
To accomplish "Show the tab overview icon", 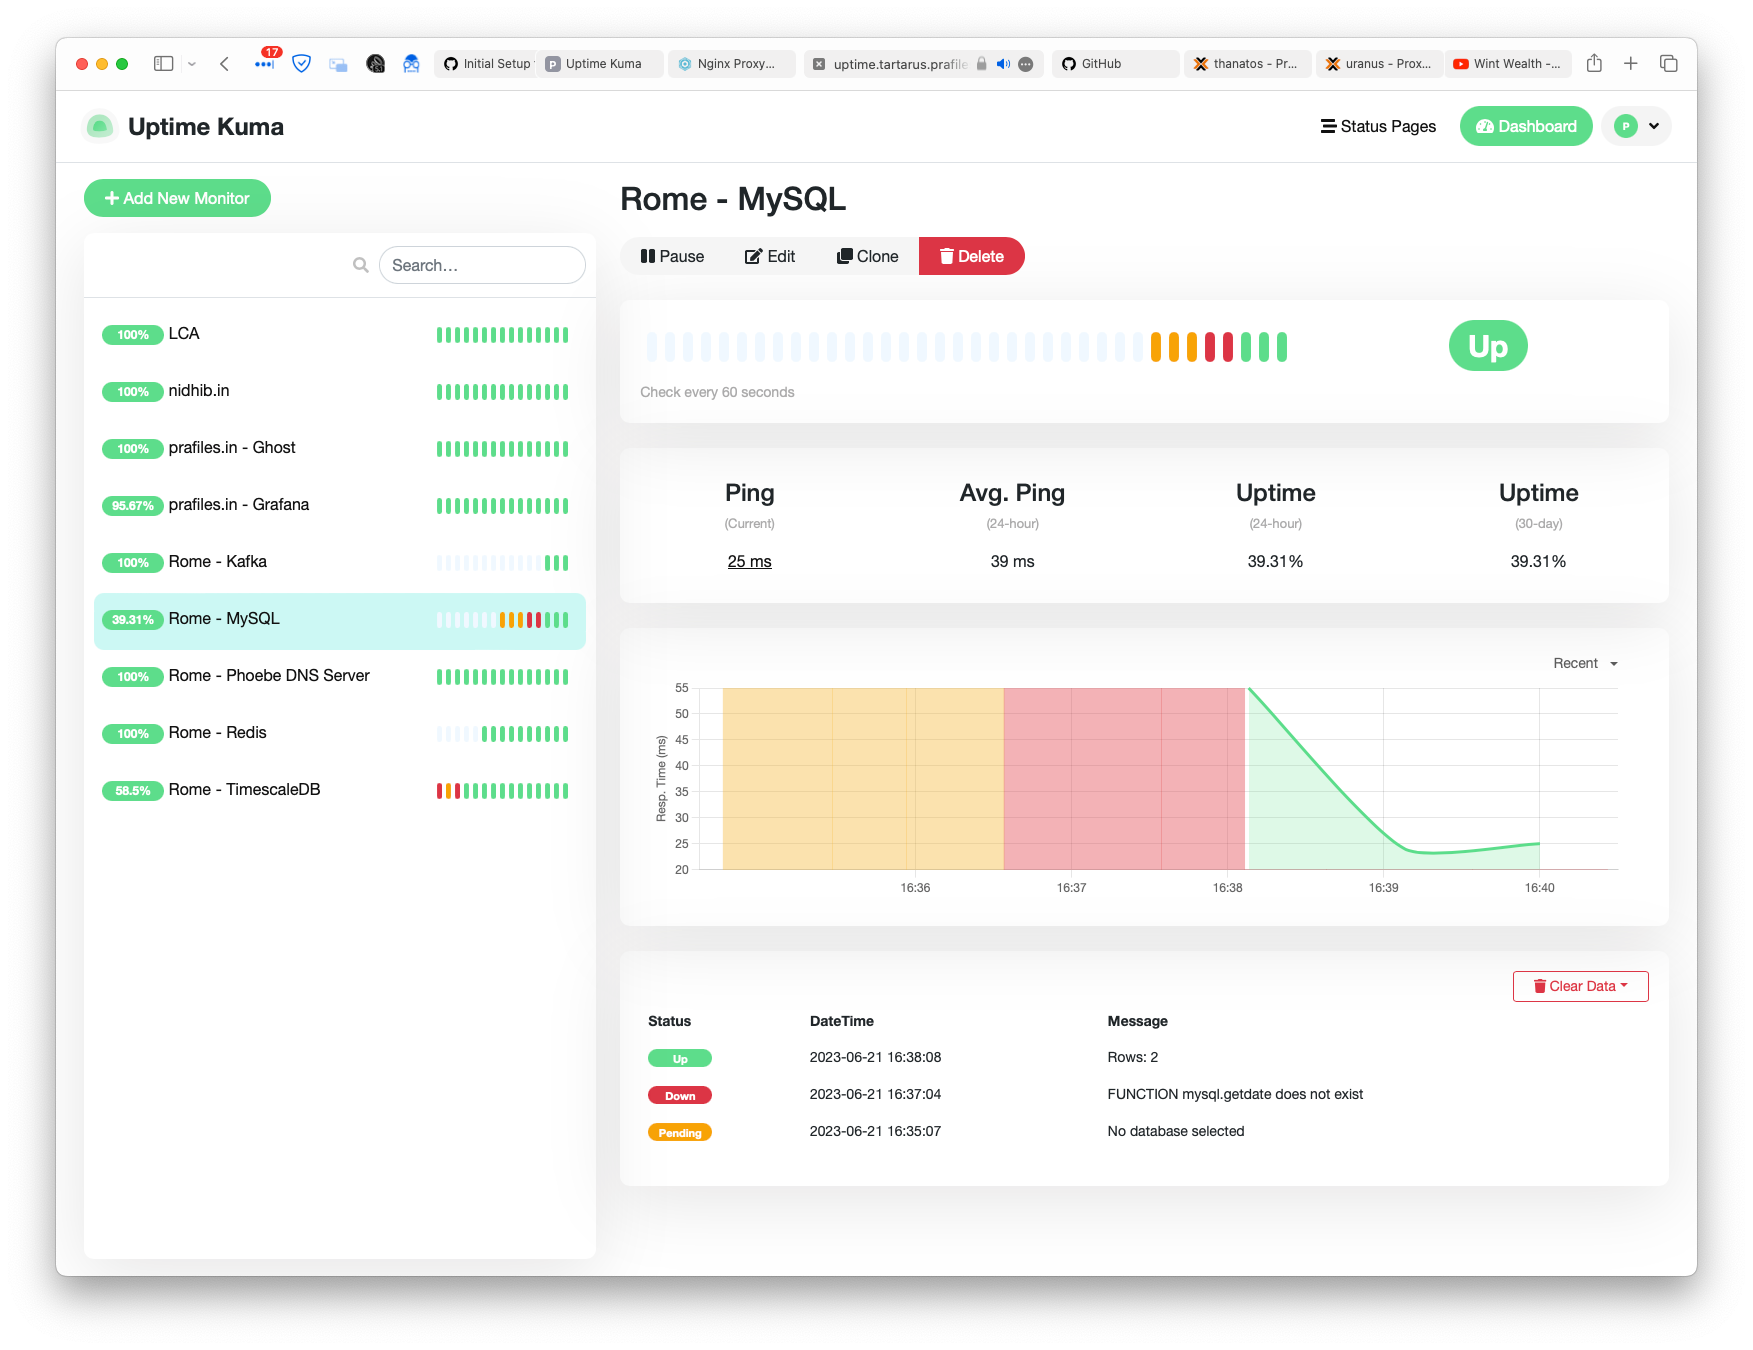I will (1668, 63).
